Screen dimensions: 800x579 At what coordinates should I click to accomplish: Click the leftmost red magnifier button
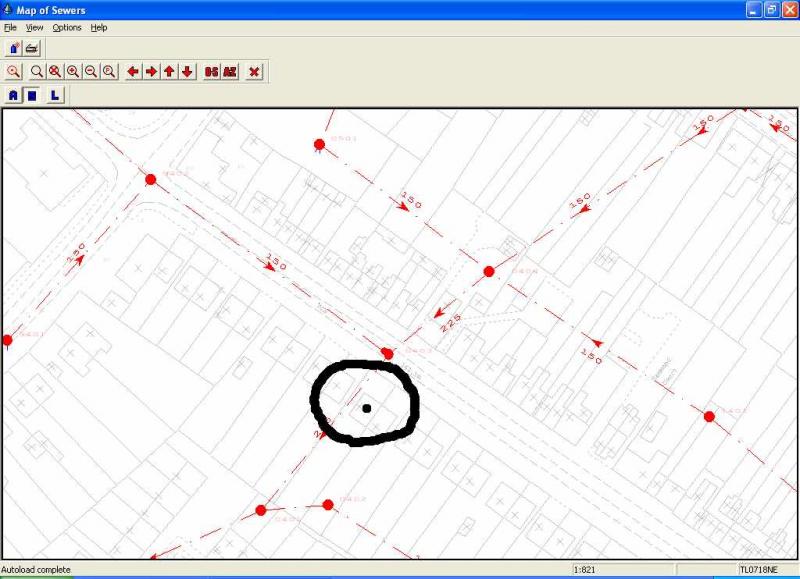[13, 71]
